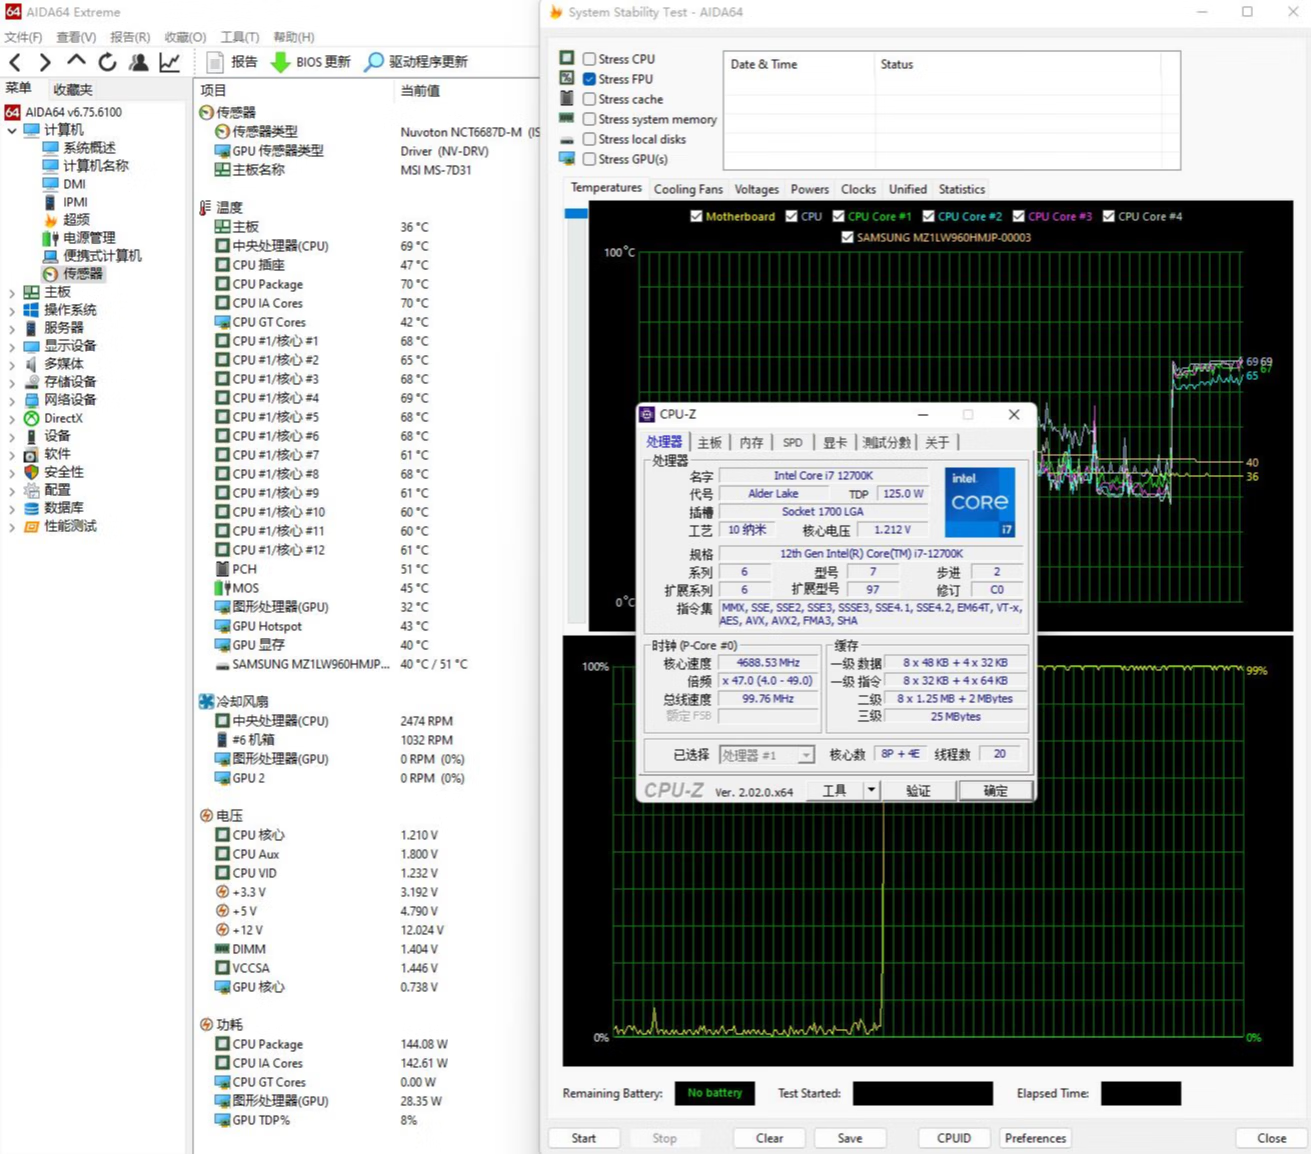Switch to the 内存 tab in CPU-Z
The image size is (1311, 1154).
(752, 442)
